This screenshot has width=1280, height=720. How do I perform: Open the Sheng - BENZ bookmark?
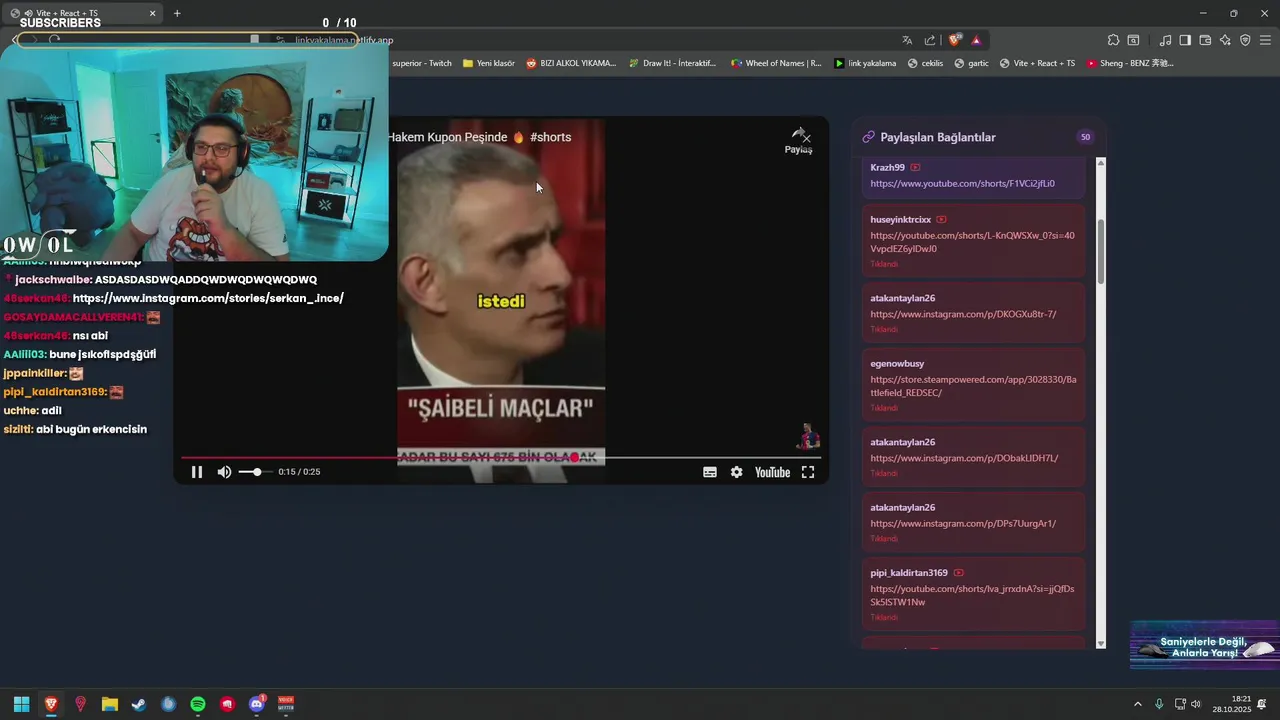coord(1130,63)
